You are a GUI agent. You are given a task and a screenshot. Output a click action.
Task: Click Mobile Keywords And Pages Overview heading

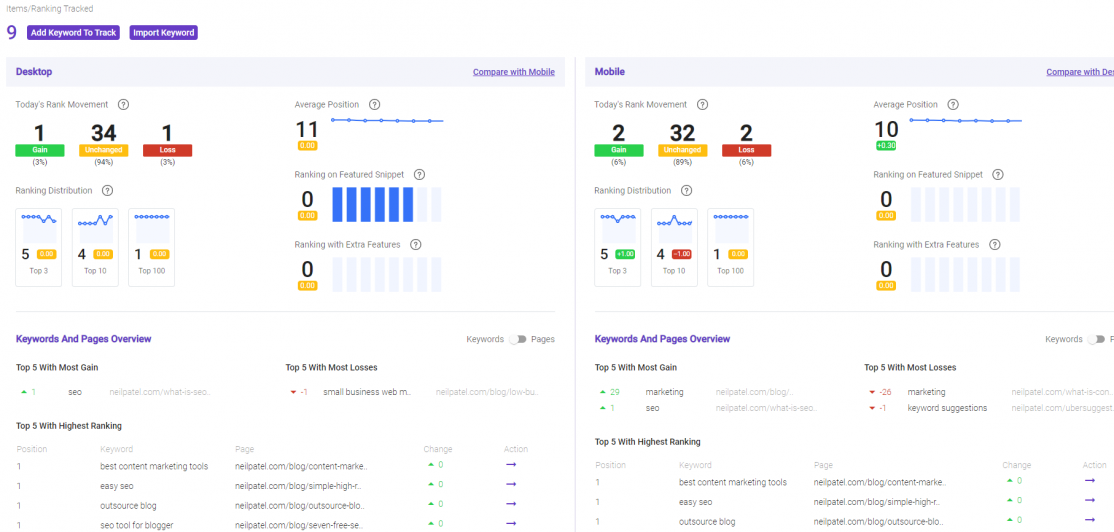[x=662, y=340]
